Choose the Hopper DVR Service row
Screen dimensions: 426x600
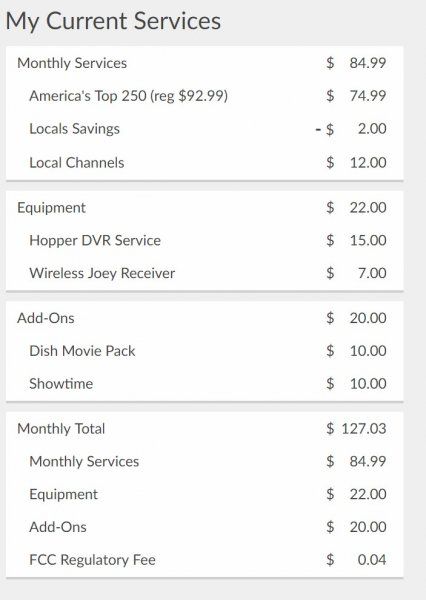tap(204, 240)
